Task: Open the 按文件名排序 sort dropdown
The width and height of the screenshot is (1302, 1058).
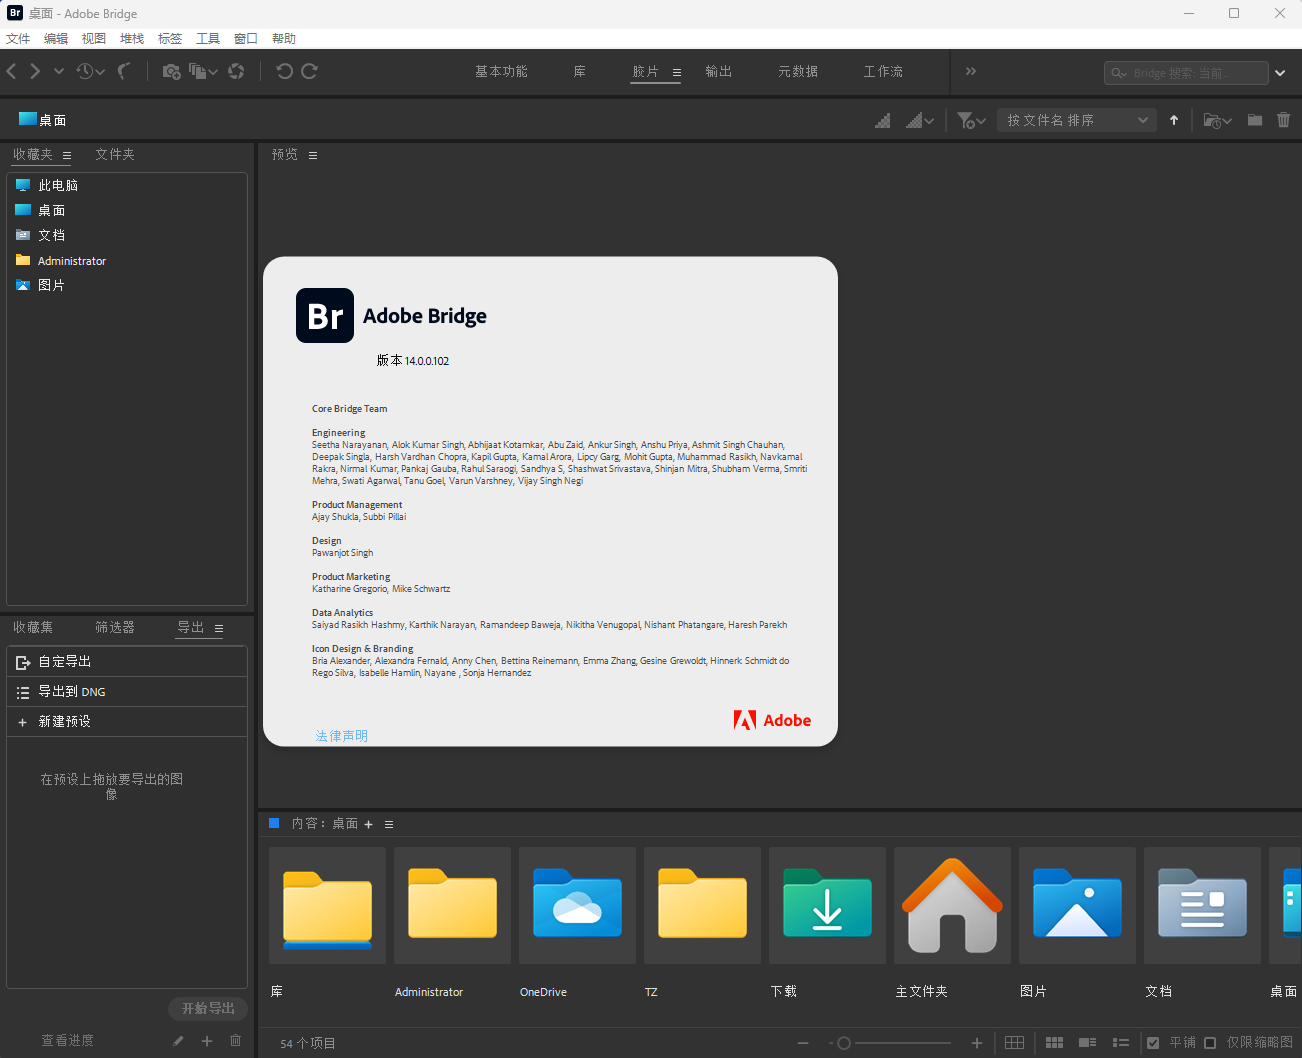Action: pyautogui.click(x=1077, y=120)
